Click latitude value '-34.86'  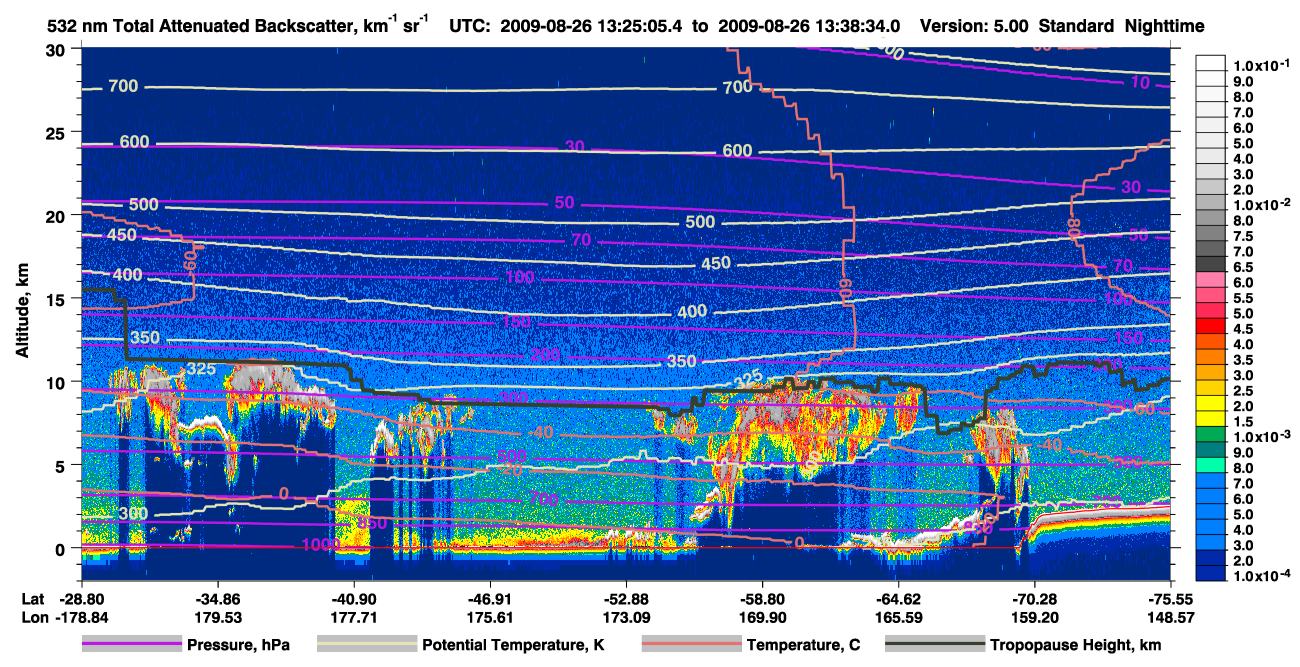[x=217, y=597]
